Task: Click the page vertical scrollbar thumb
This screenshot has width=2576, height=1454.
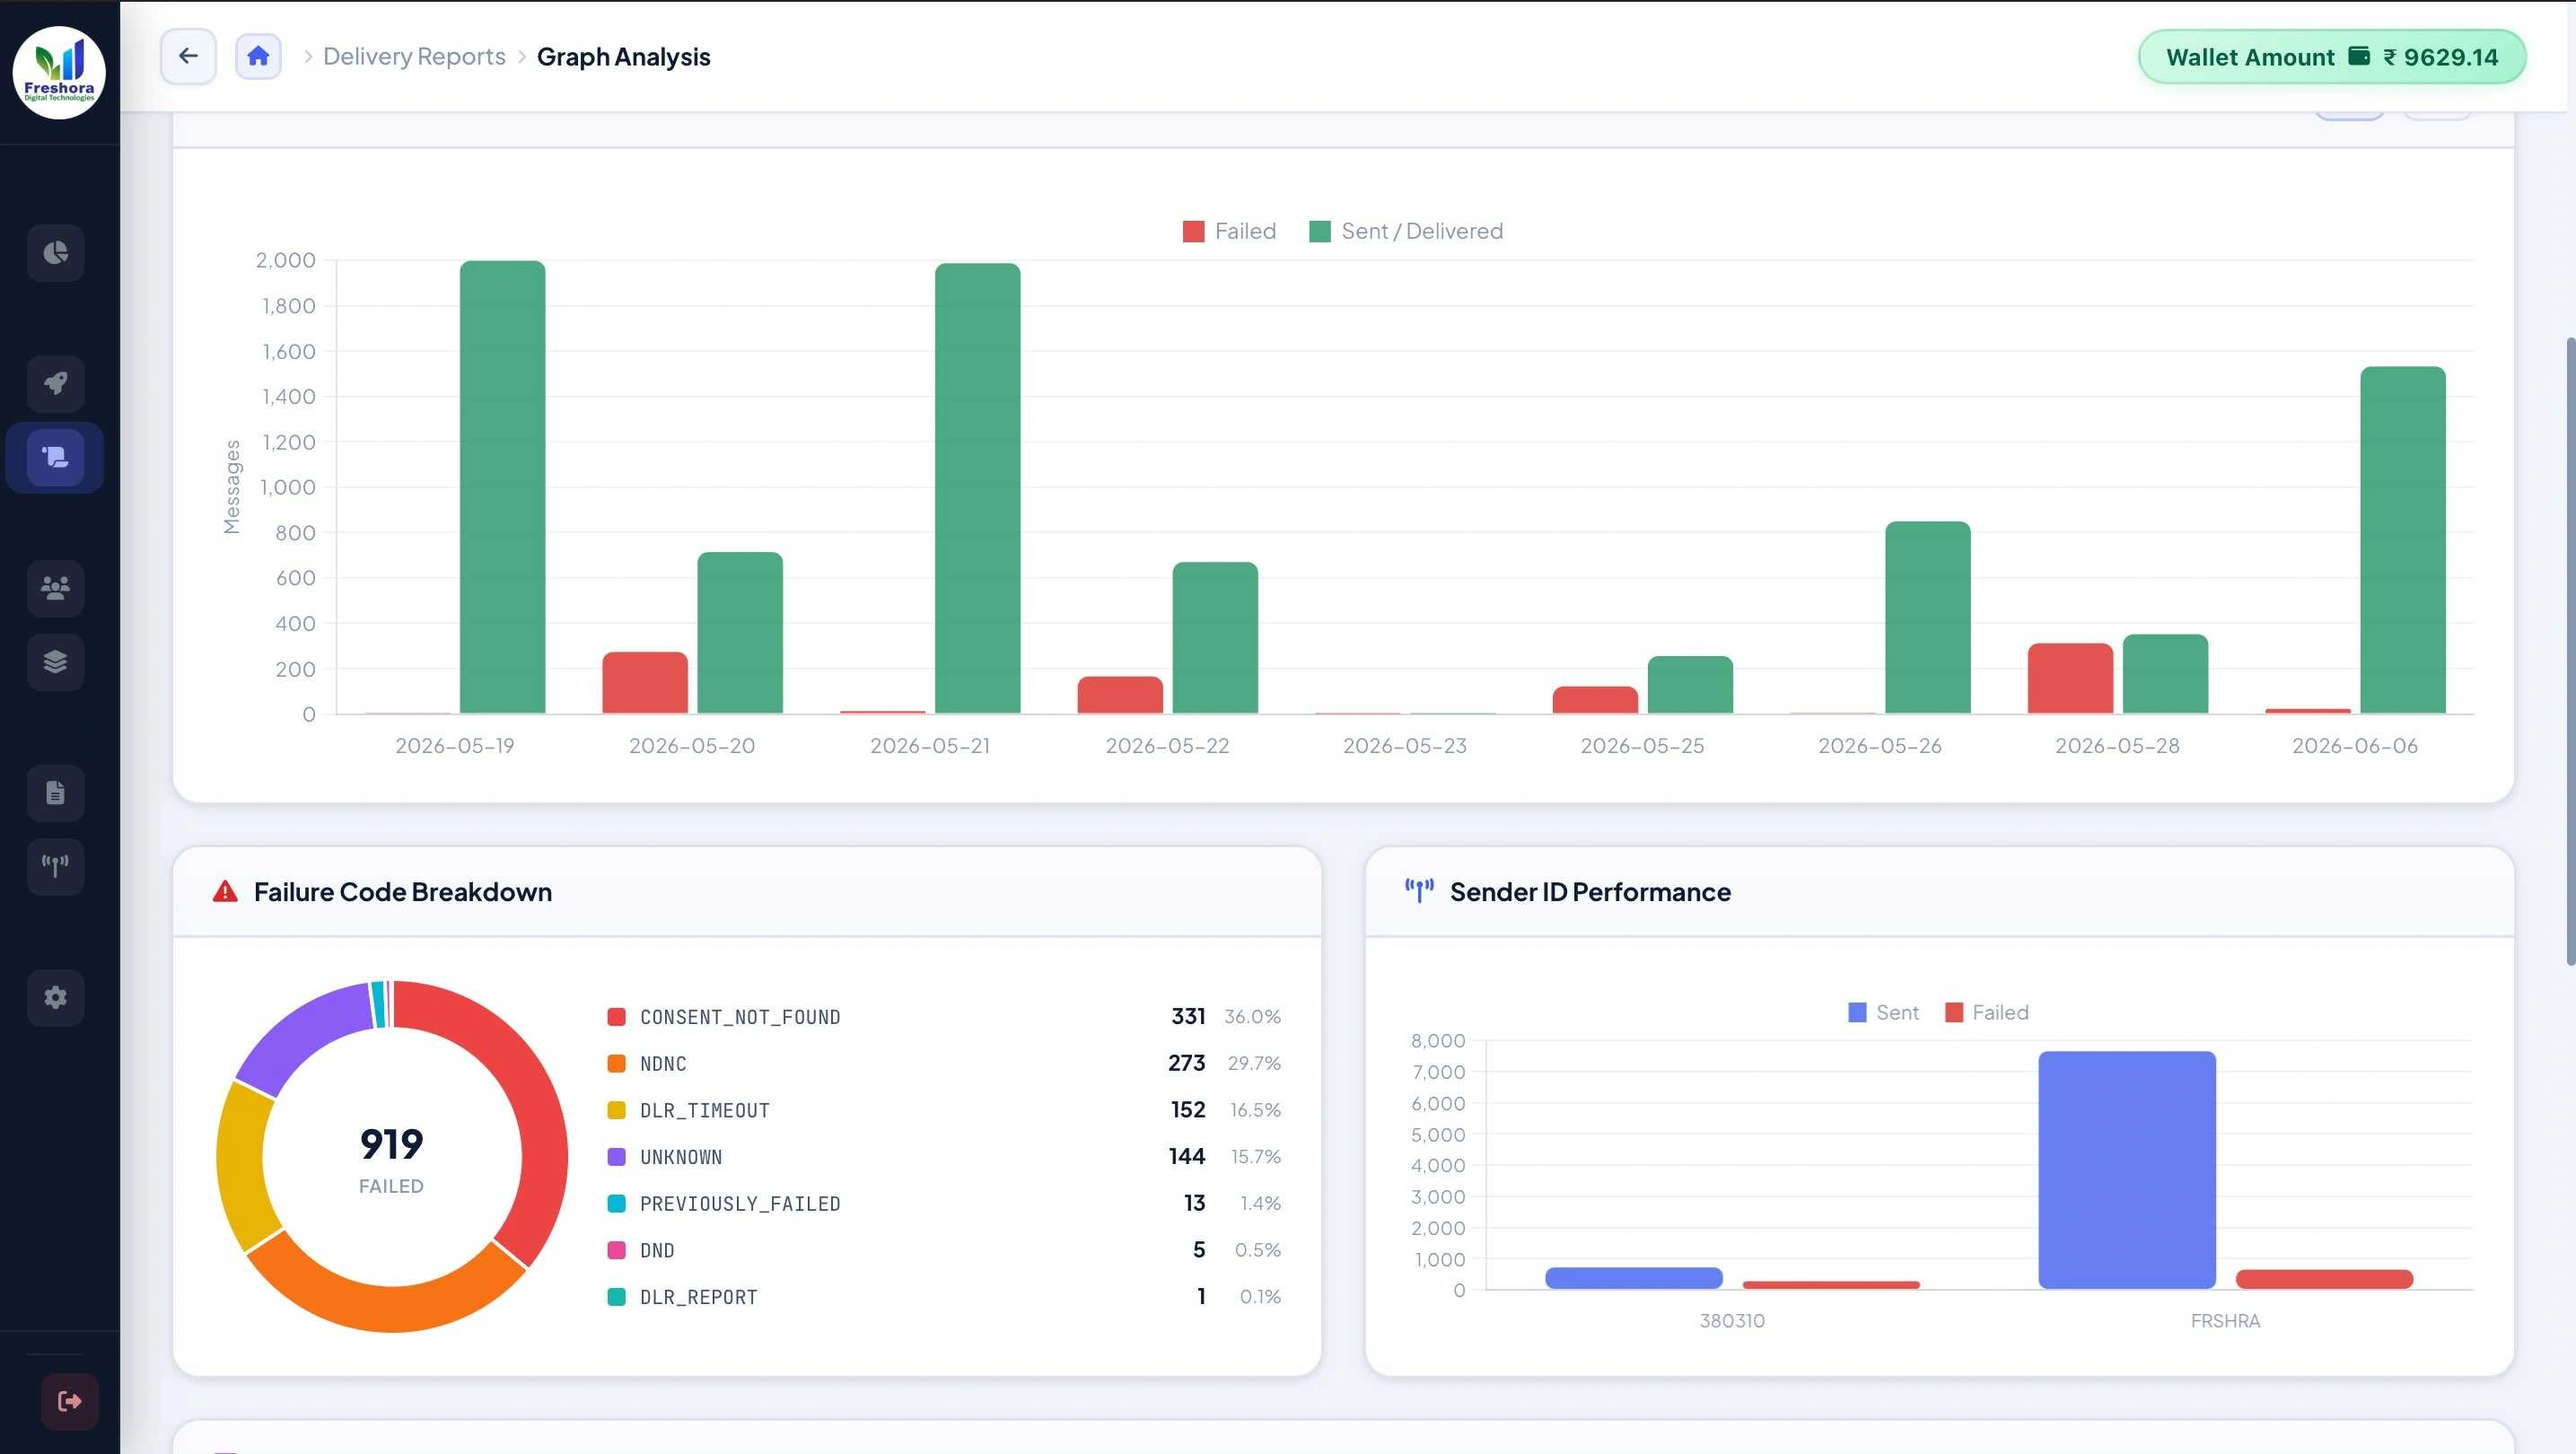Action: tap(2570, 650)
